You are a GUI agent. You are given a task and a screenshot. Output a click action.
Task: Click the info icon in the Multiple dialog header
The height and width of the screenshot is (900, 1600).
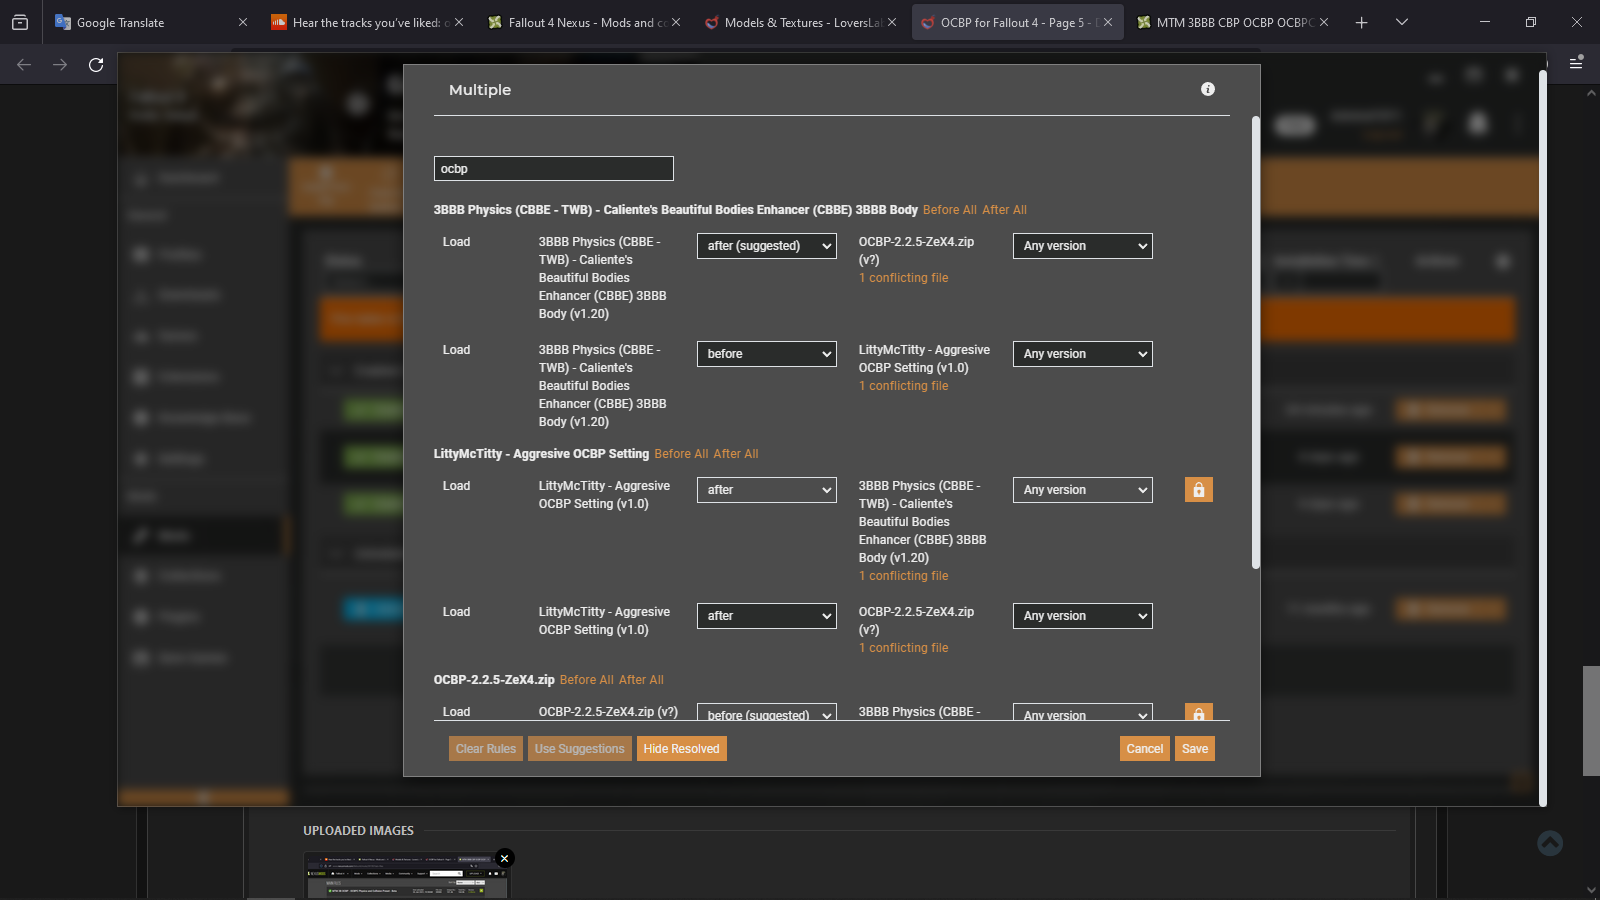(1208, 89)
